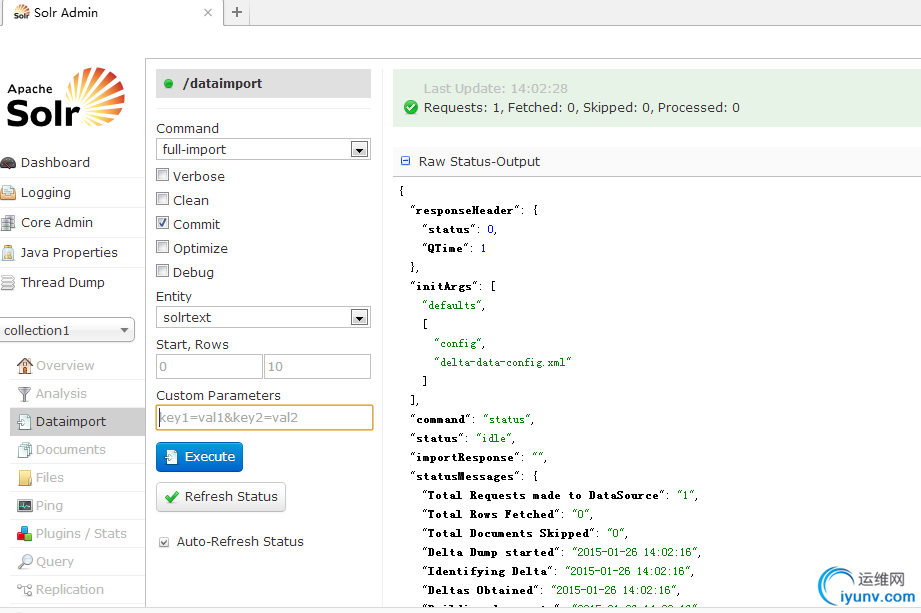Click the "QTime" key in response header
This screenshot has height=613, width=921.
(446, 248)
